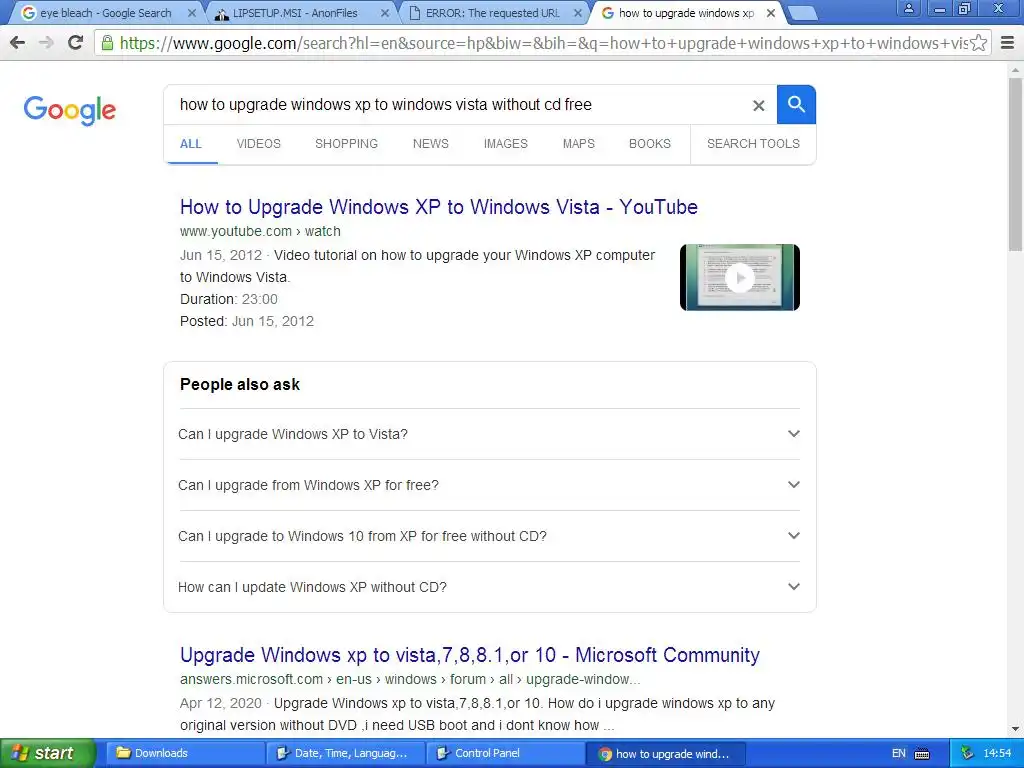The height and width of the screenshot is (768, 1024).
Task: Close the LIPSETUP.MSI AnonFiles tab
Action: tap(385, 13)
